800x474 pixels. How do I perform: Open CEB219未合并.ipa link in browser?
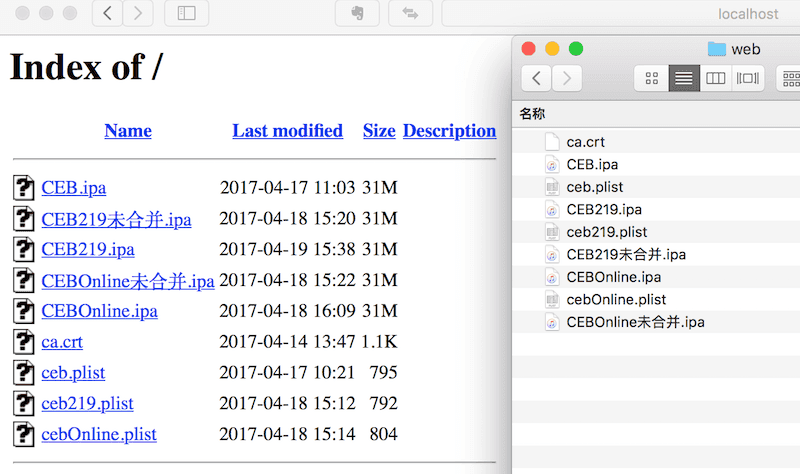coord(116,219)
